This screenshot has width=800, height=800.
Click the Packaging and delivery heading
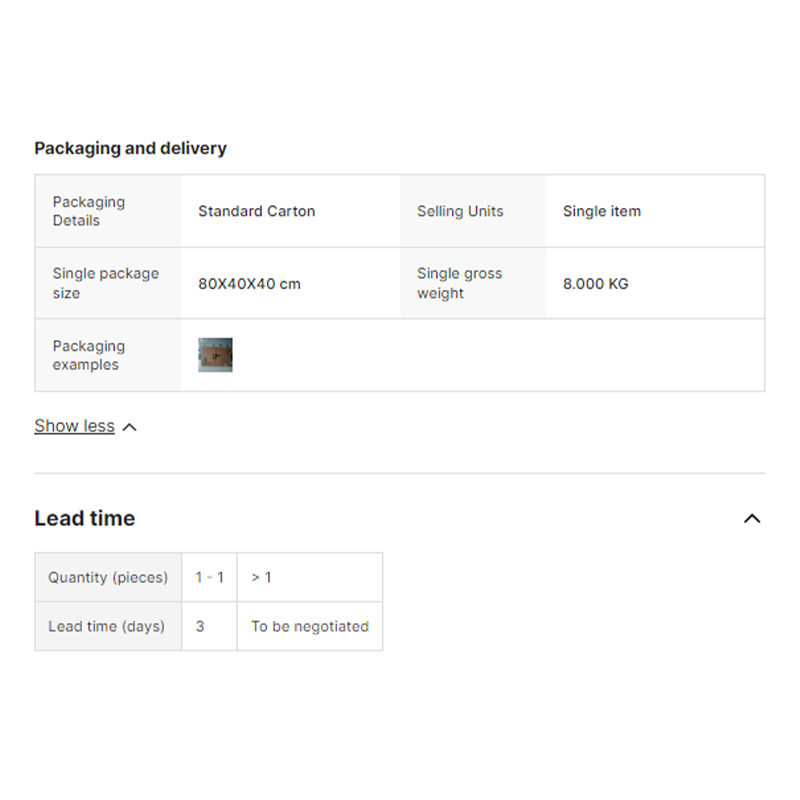[x=130, y=148]
